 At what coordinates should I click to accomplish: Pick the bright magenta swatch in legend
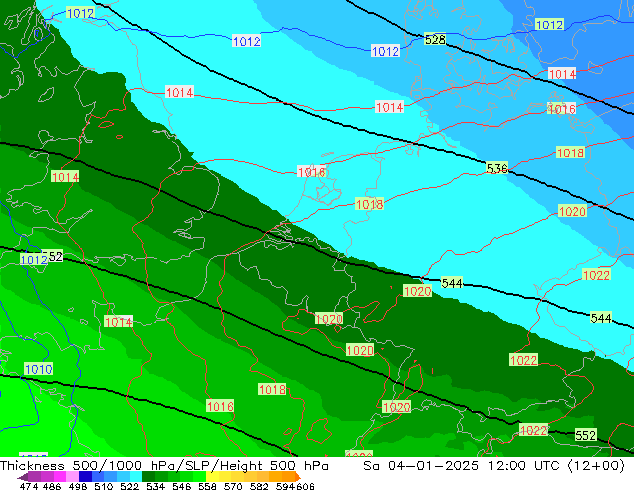60,477
